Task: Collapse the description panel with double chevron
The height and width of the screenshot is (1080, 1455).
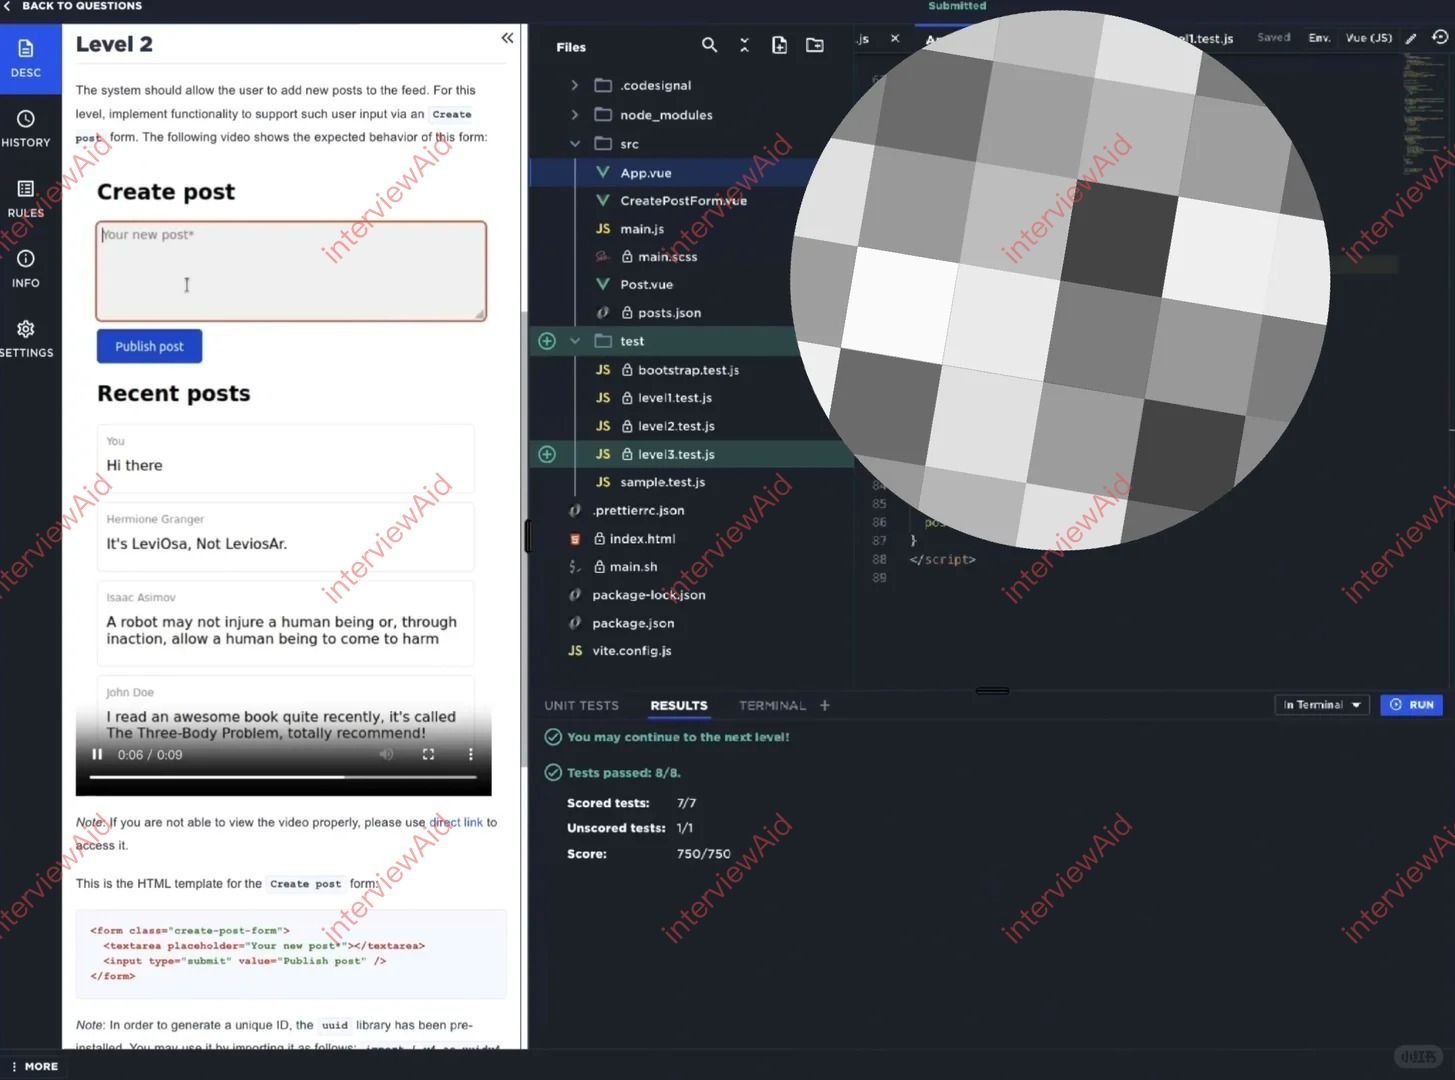Action: point(507,38)
